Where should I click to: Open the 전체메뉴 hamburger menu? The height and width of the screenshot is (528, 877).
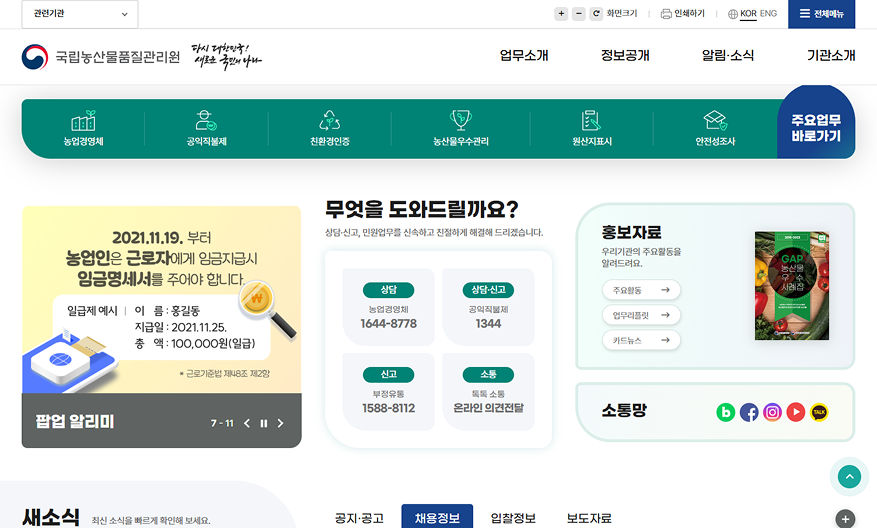coord(822,14)
